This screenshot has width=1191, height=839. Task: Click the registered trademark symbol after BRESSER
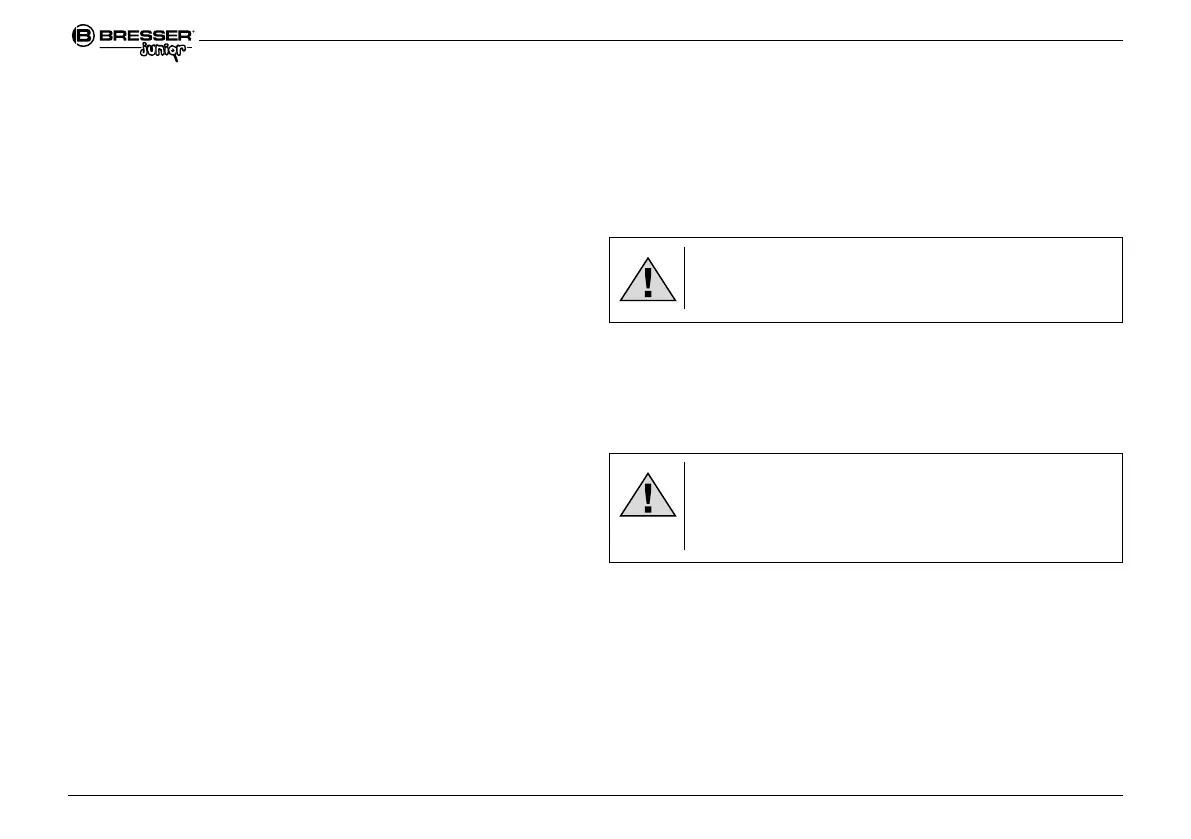coord(192,31)
